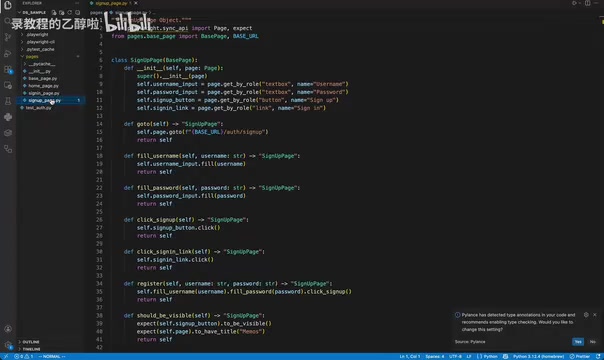
Task: Click line number 14 in the gutter
Action: coord(99,124)
